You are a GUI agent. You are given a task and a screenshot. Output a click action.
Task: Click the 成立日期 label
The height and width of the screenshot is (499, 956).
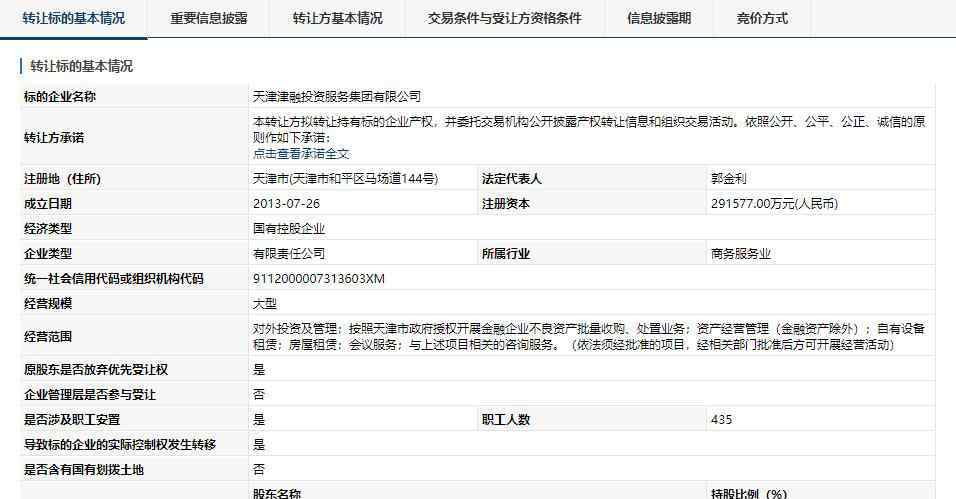[x=48, y=204]
